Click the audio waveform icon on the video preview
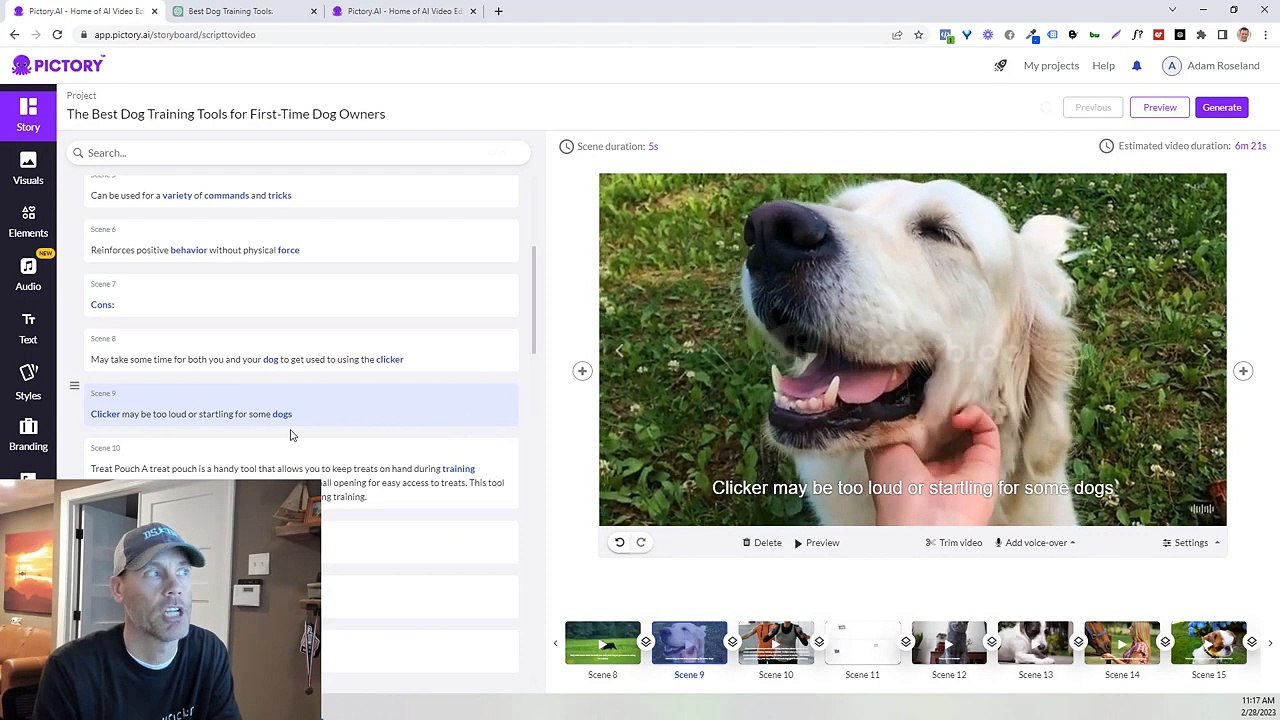Image resolution: width=1280 pixels, height=720 pixels. pyautogui.click(x=1202, y=509)
